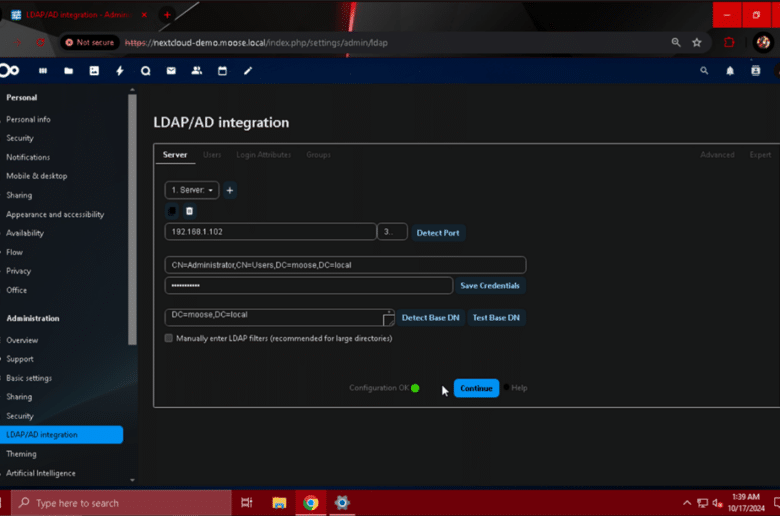
Task: Switch to the Groups tab
Action: click(318, 155)
